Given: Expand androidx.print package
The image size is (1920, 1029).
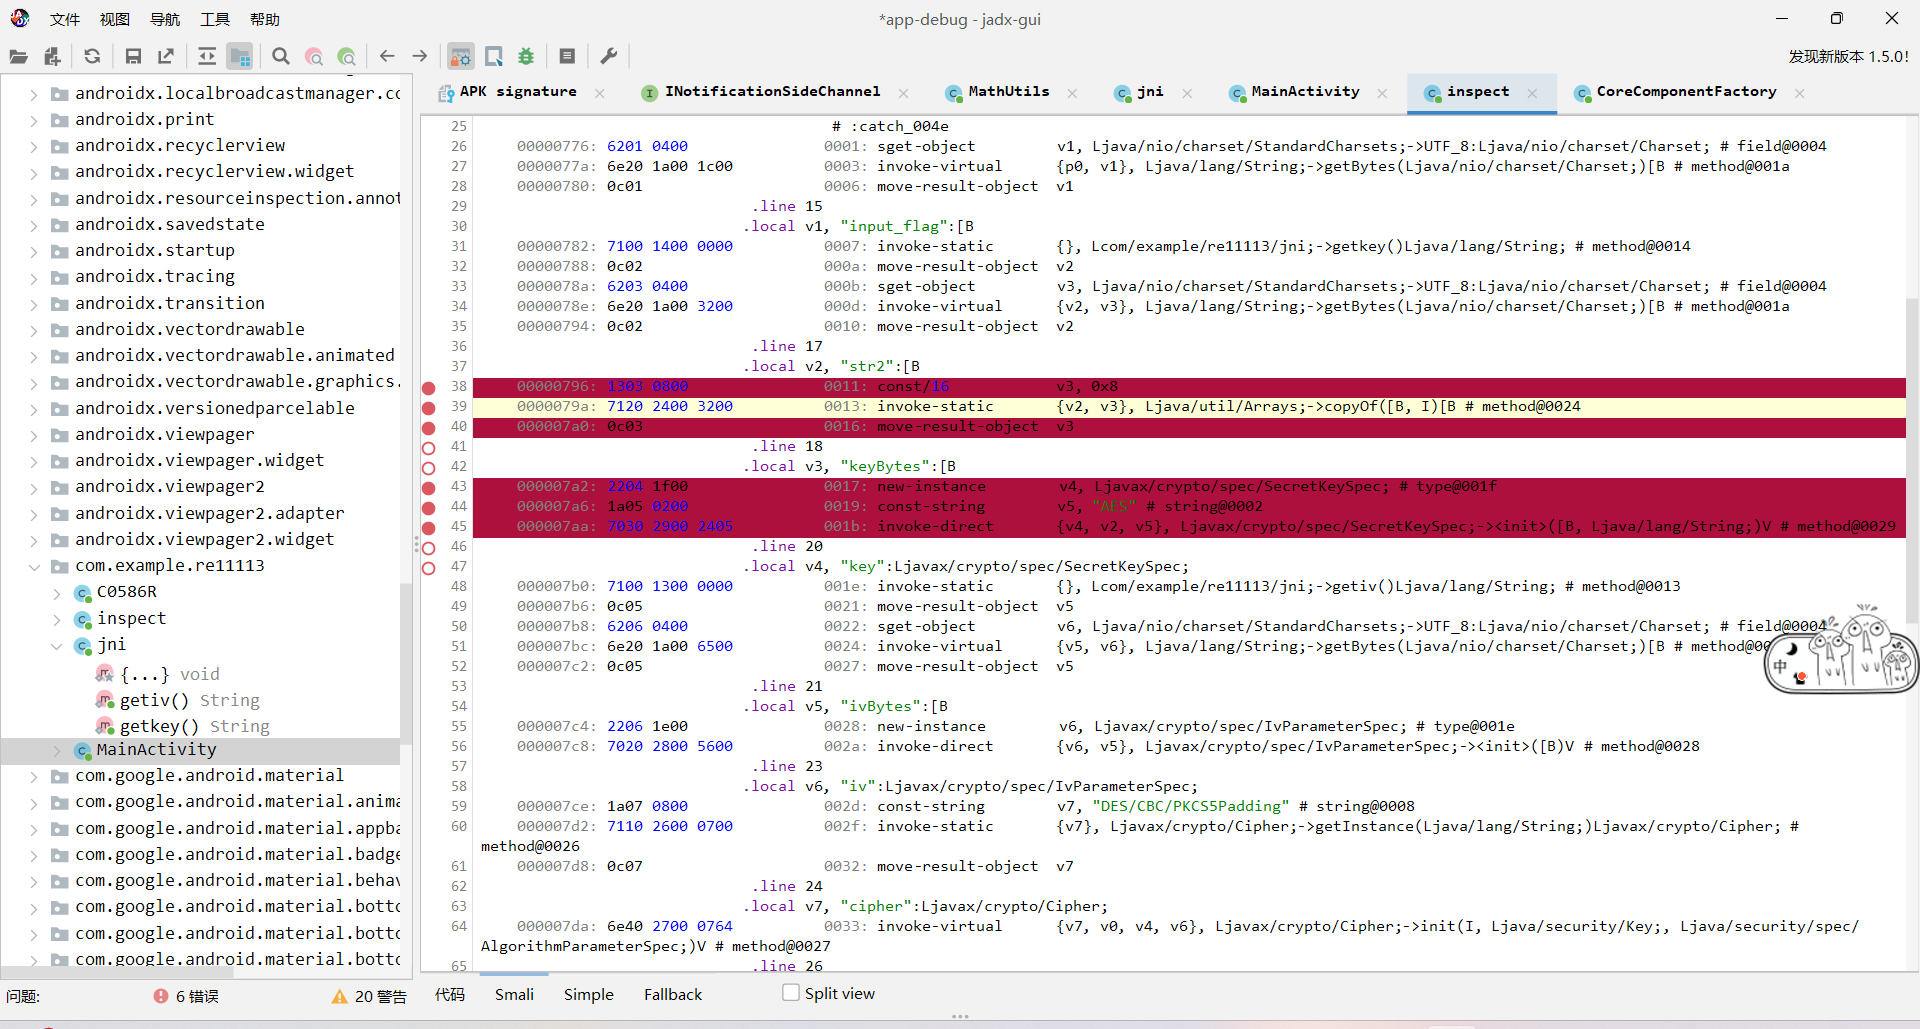Looking at the screenshot, I should [x=34, y=120].
